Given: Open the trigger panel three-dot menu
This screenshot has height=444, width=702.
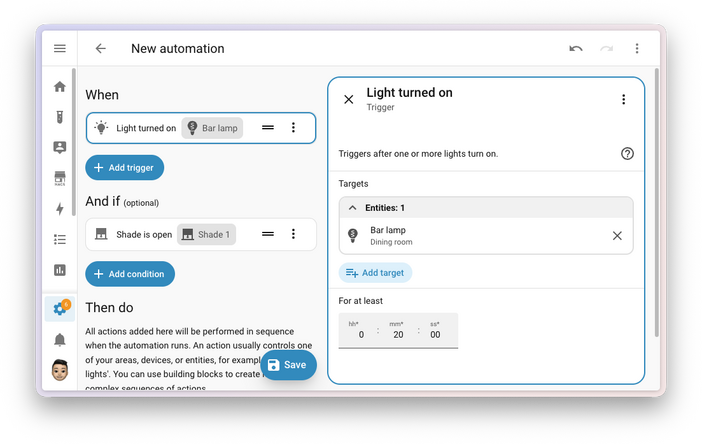Looking at the screenshot, I should (x=623, y=99).
